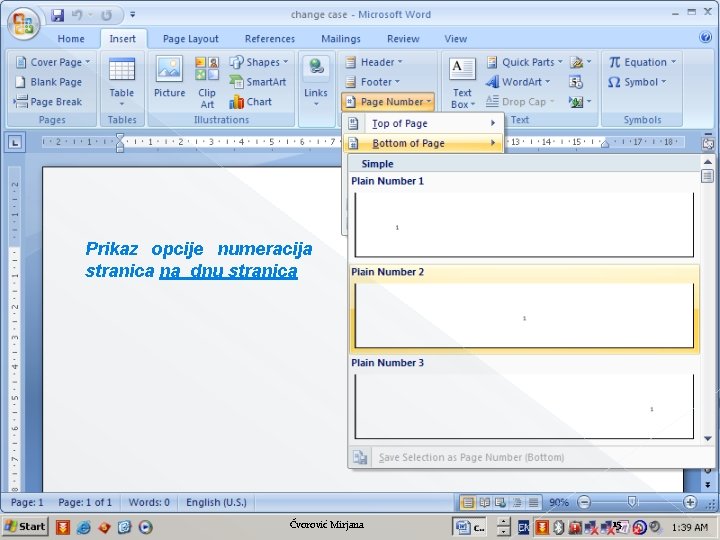Insert a Page Break
This screenshot has width=720, height=540.
point(48,101)
